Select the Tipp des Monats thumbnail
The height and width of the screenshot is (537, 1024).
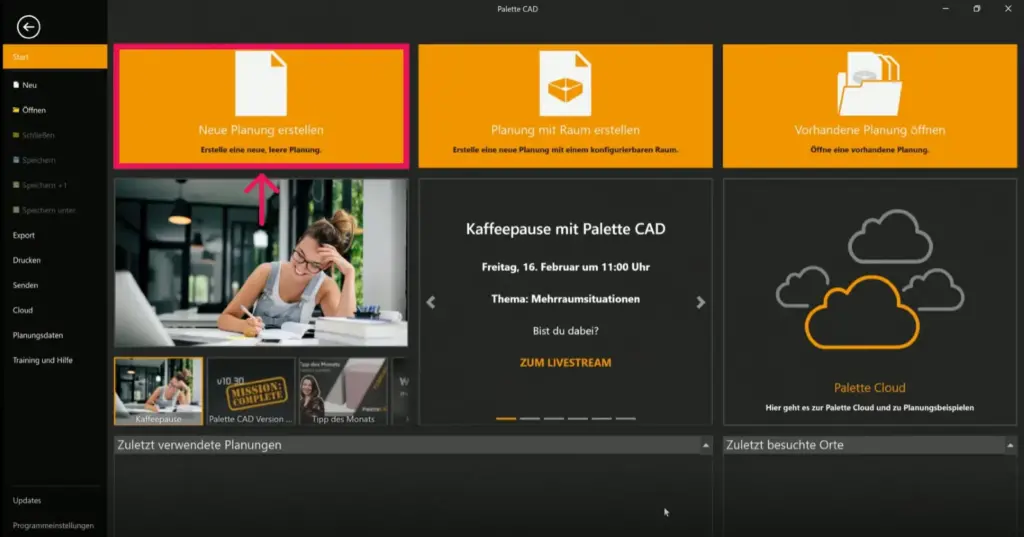tap(343, 391)
